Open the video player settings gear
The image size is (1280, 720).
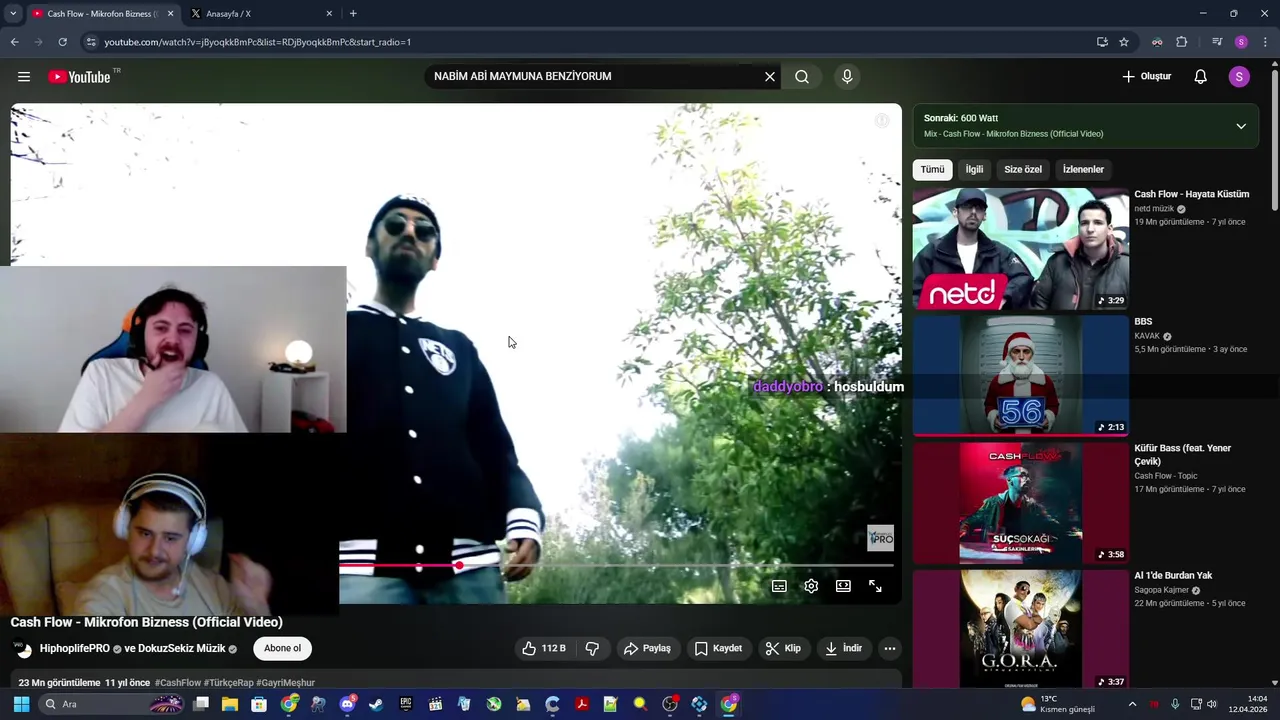point(811,586)
